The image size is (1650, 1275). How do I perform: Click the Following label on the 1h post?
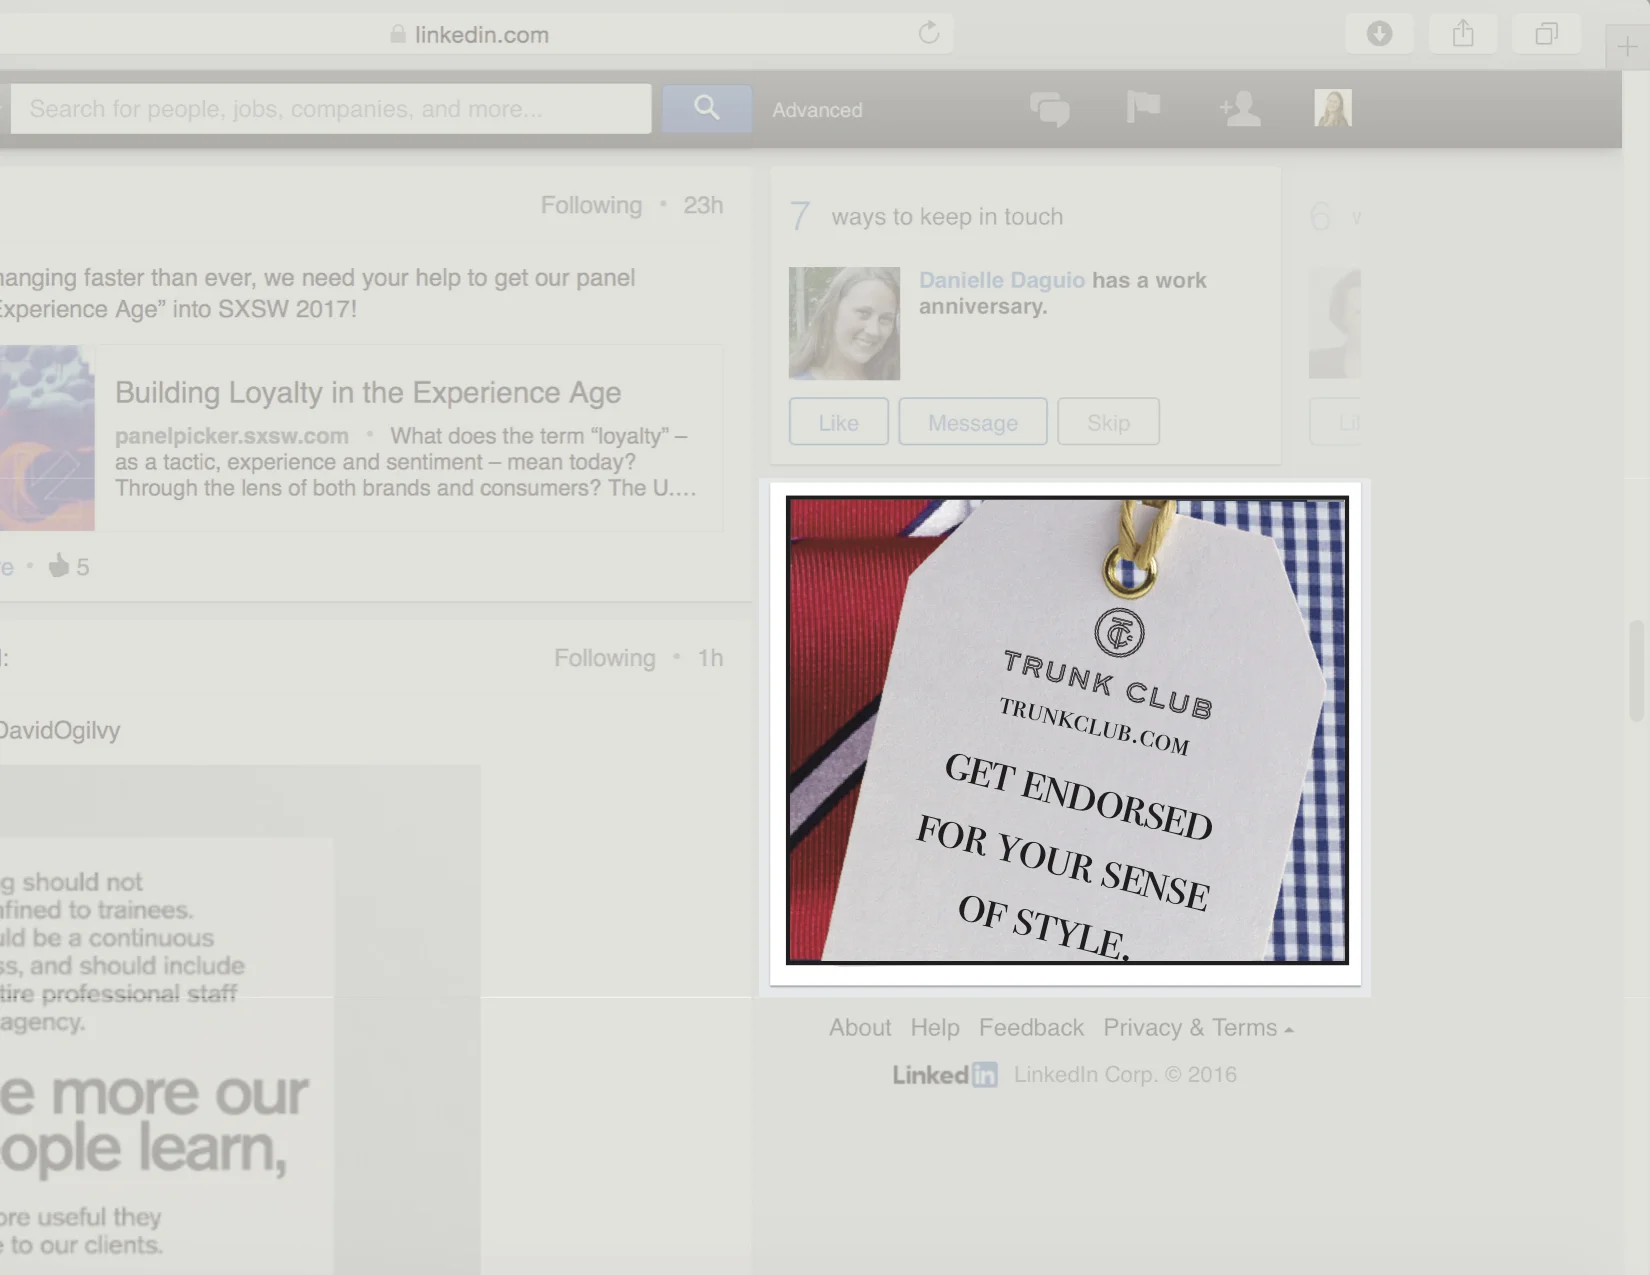click(604, 658)
